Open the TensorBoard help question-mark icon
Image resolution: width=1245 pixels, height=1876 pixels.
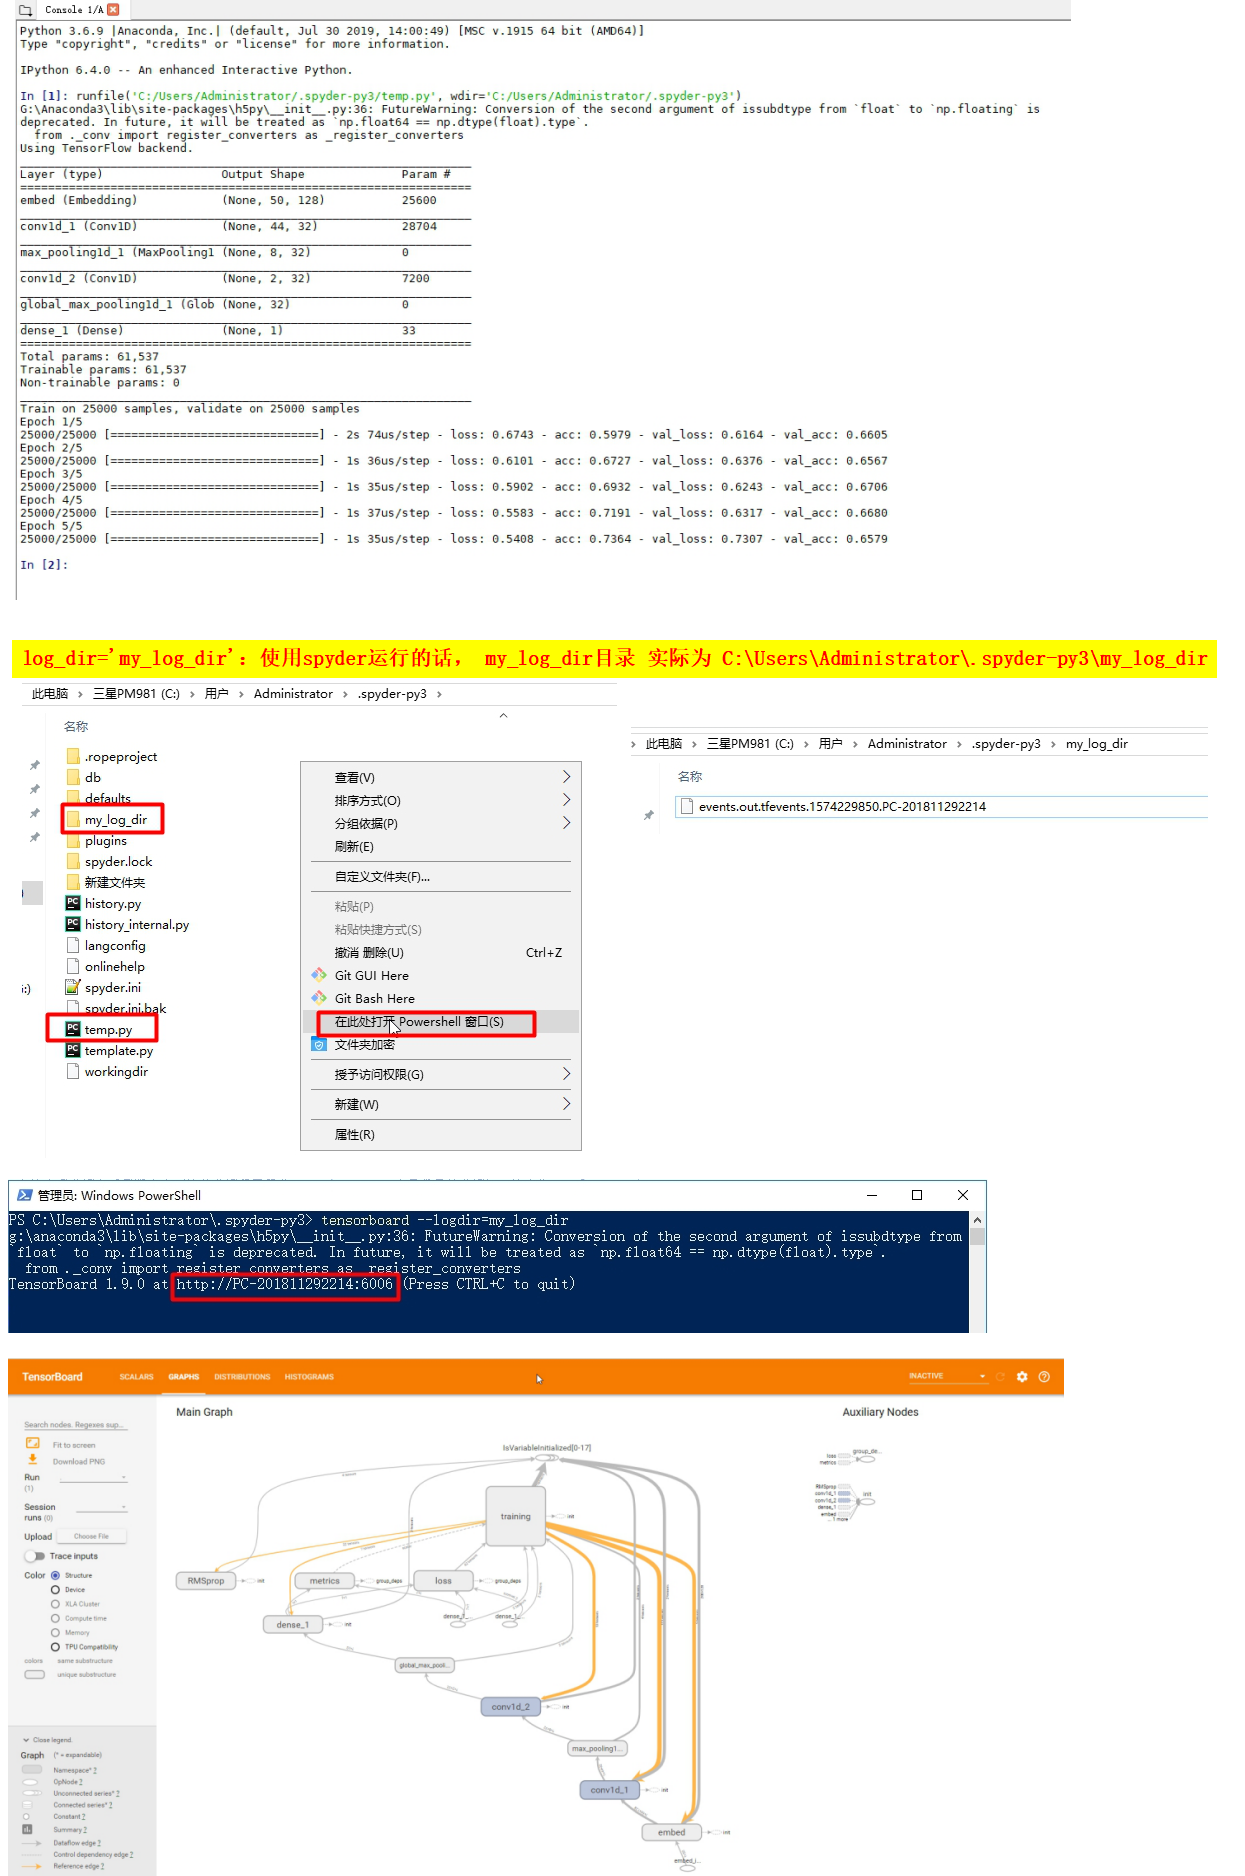tap(1044, 1377)
